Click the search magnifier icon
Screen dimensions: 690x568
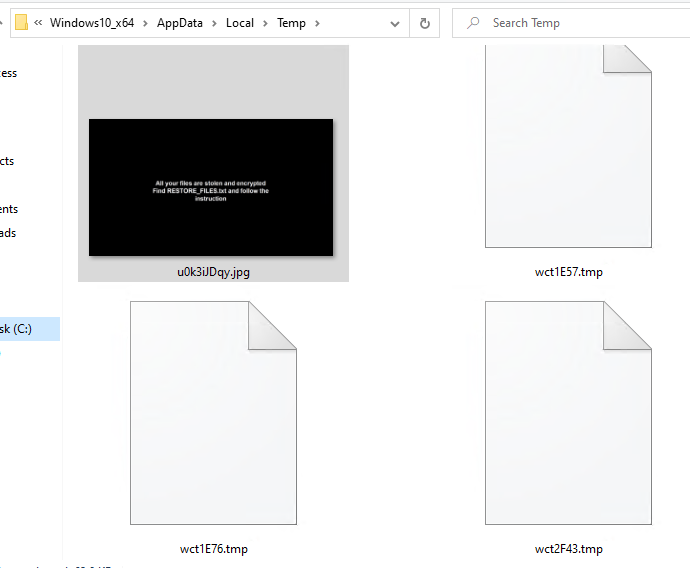(x=473, y=23)
